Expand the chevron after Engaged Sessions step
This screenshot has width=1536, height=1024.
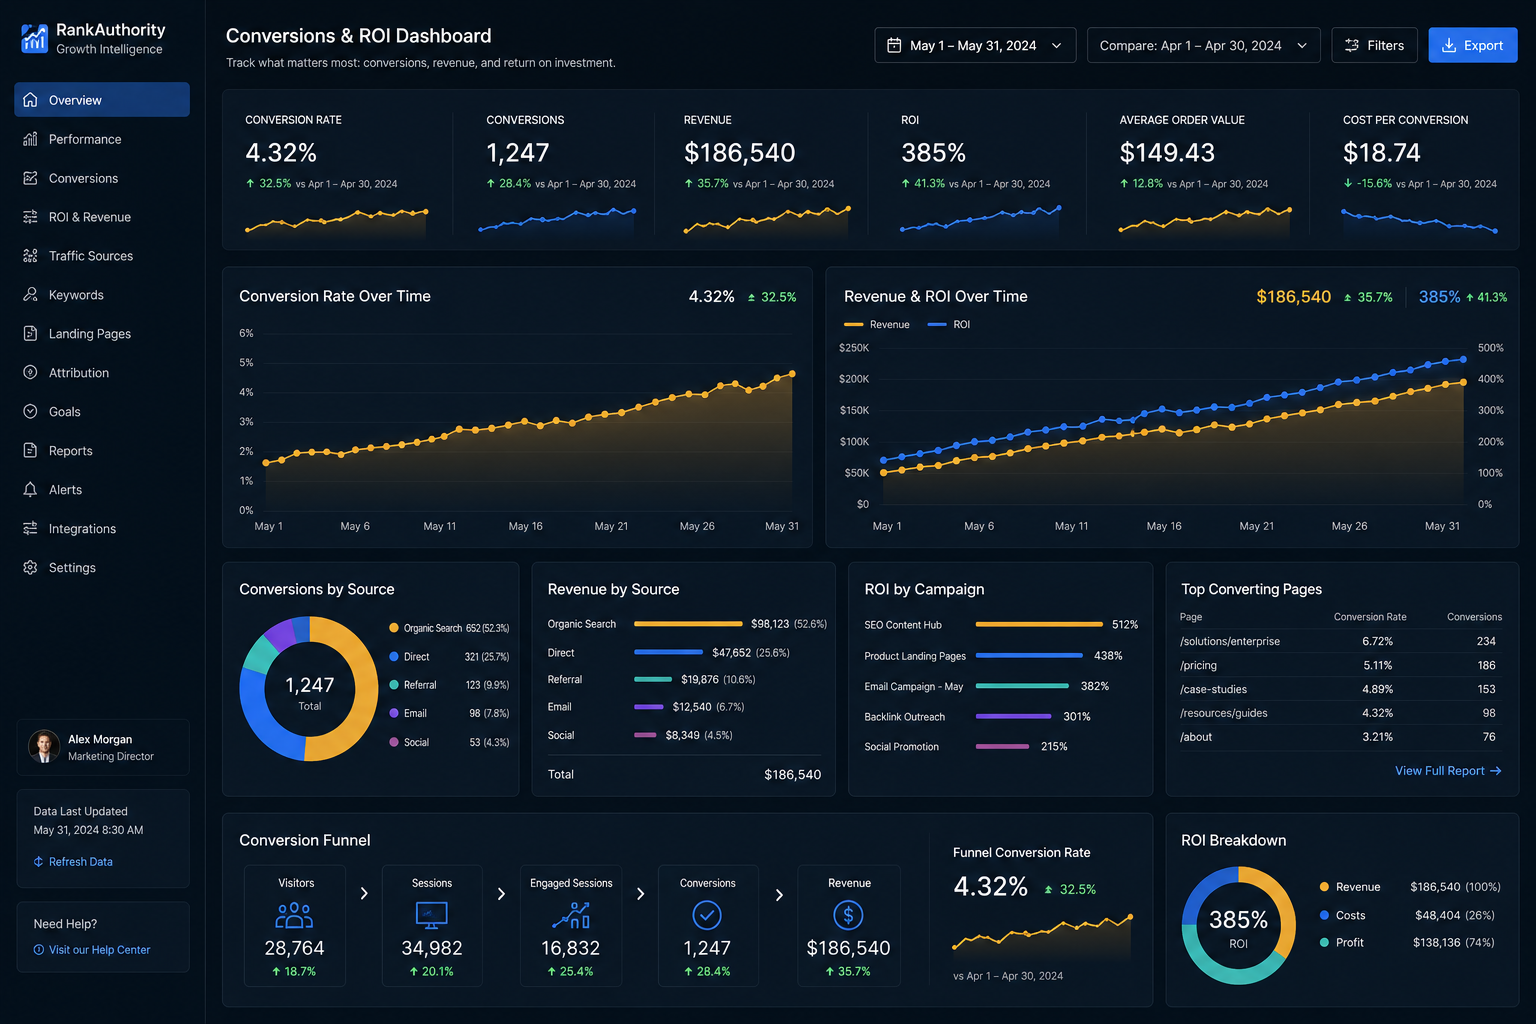(641, 894)
